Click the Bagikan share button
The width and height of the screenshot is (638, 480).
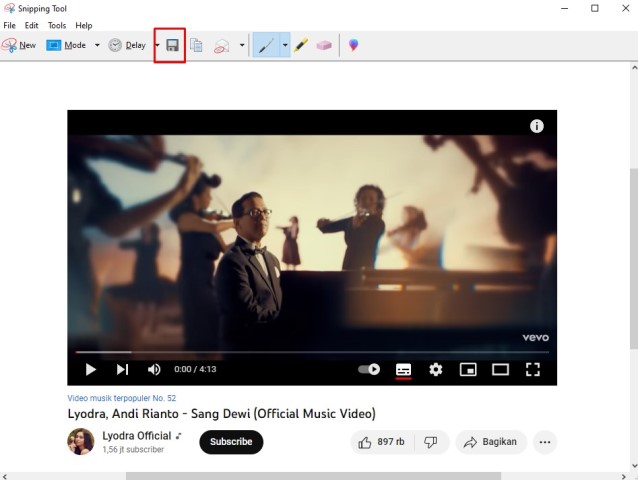pyautogui.click(x=491, y=442)
